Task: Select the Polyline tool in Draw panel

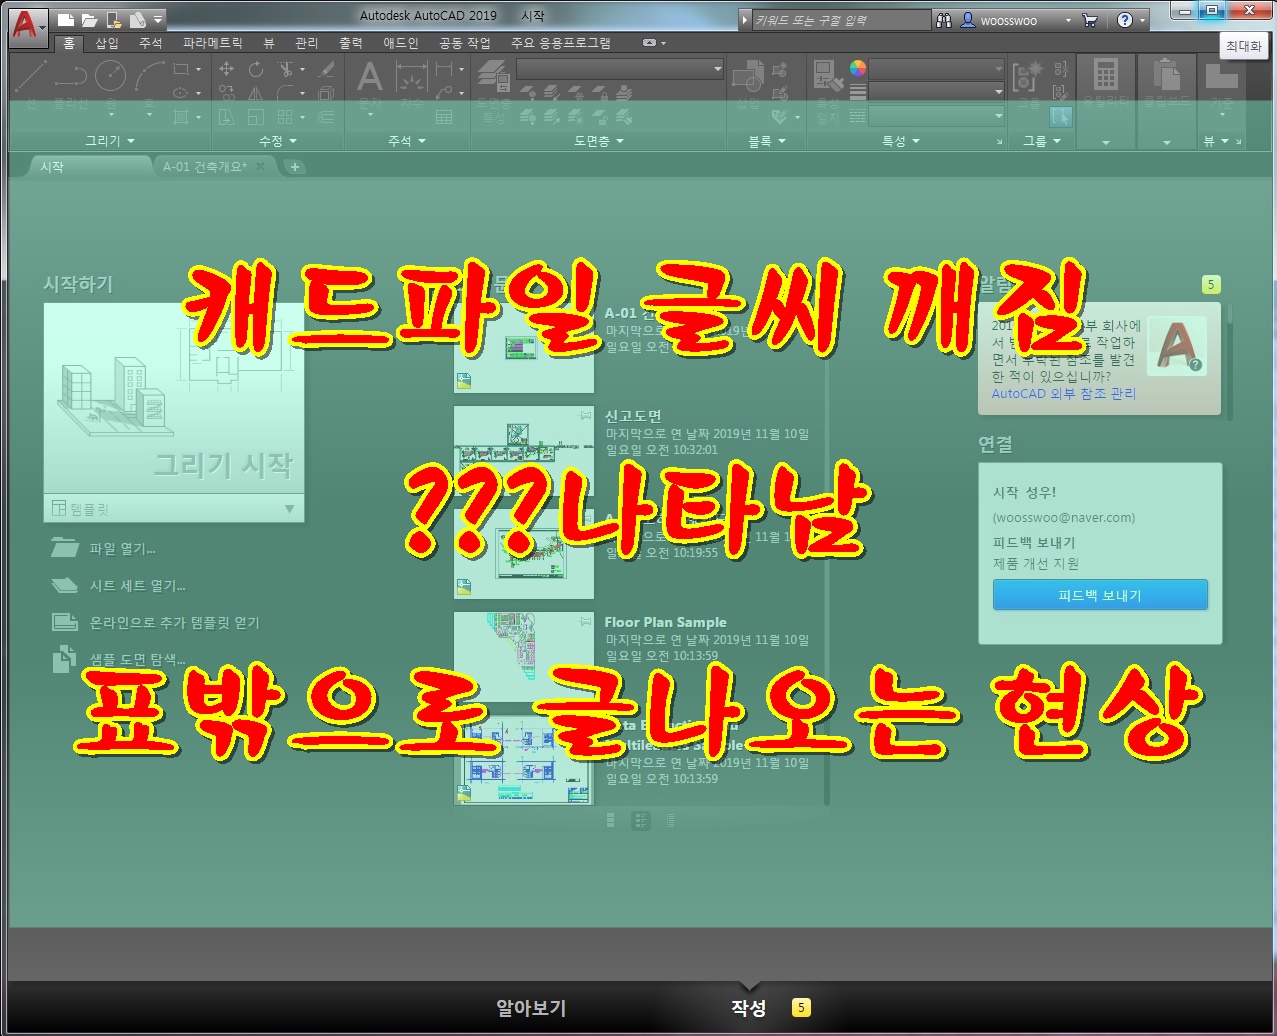Action: click(x=70, y=76)
